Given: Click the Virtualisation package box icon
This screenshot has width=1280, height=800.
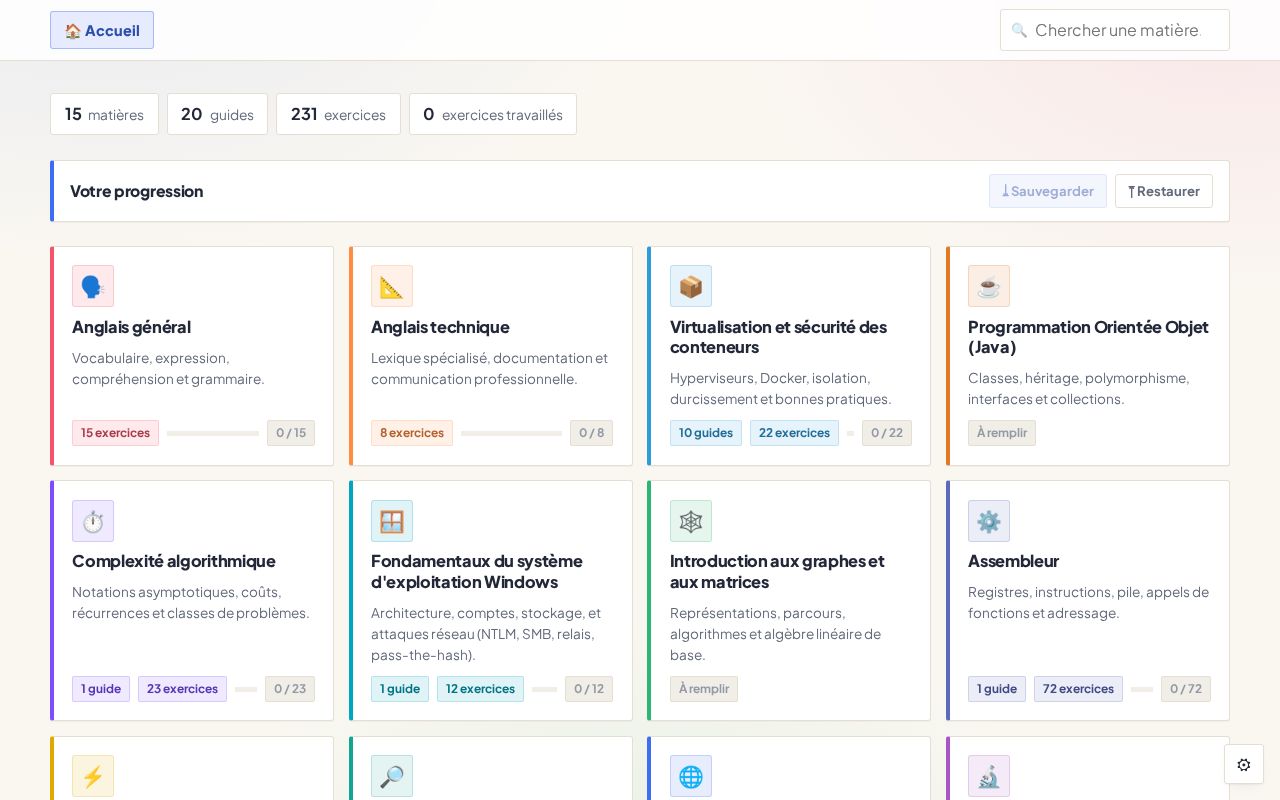Looking at the screenshot, I should tap(691, 286).
